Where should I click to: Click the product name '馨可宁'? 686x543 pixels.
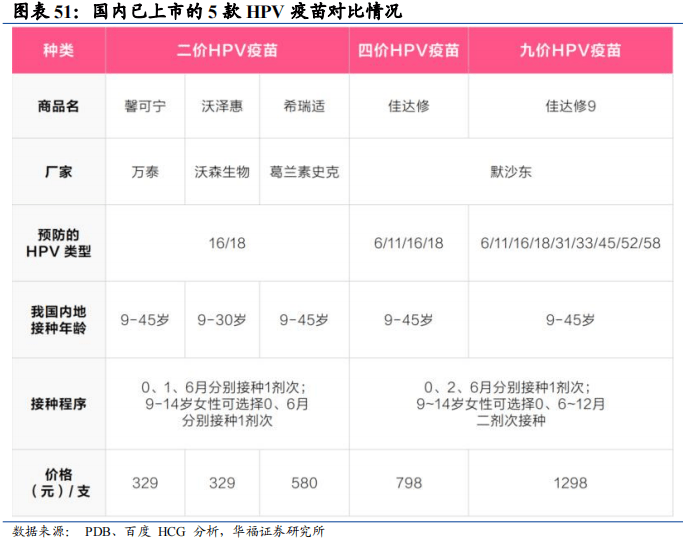click(x=145, y=106)
